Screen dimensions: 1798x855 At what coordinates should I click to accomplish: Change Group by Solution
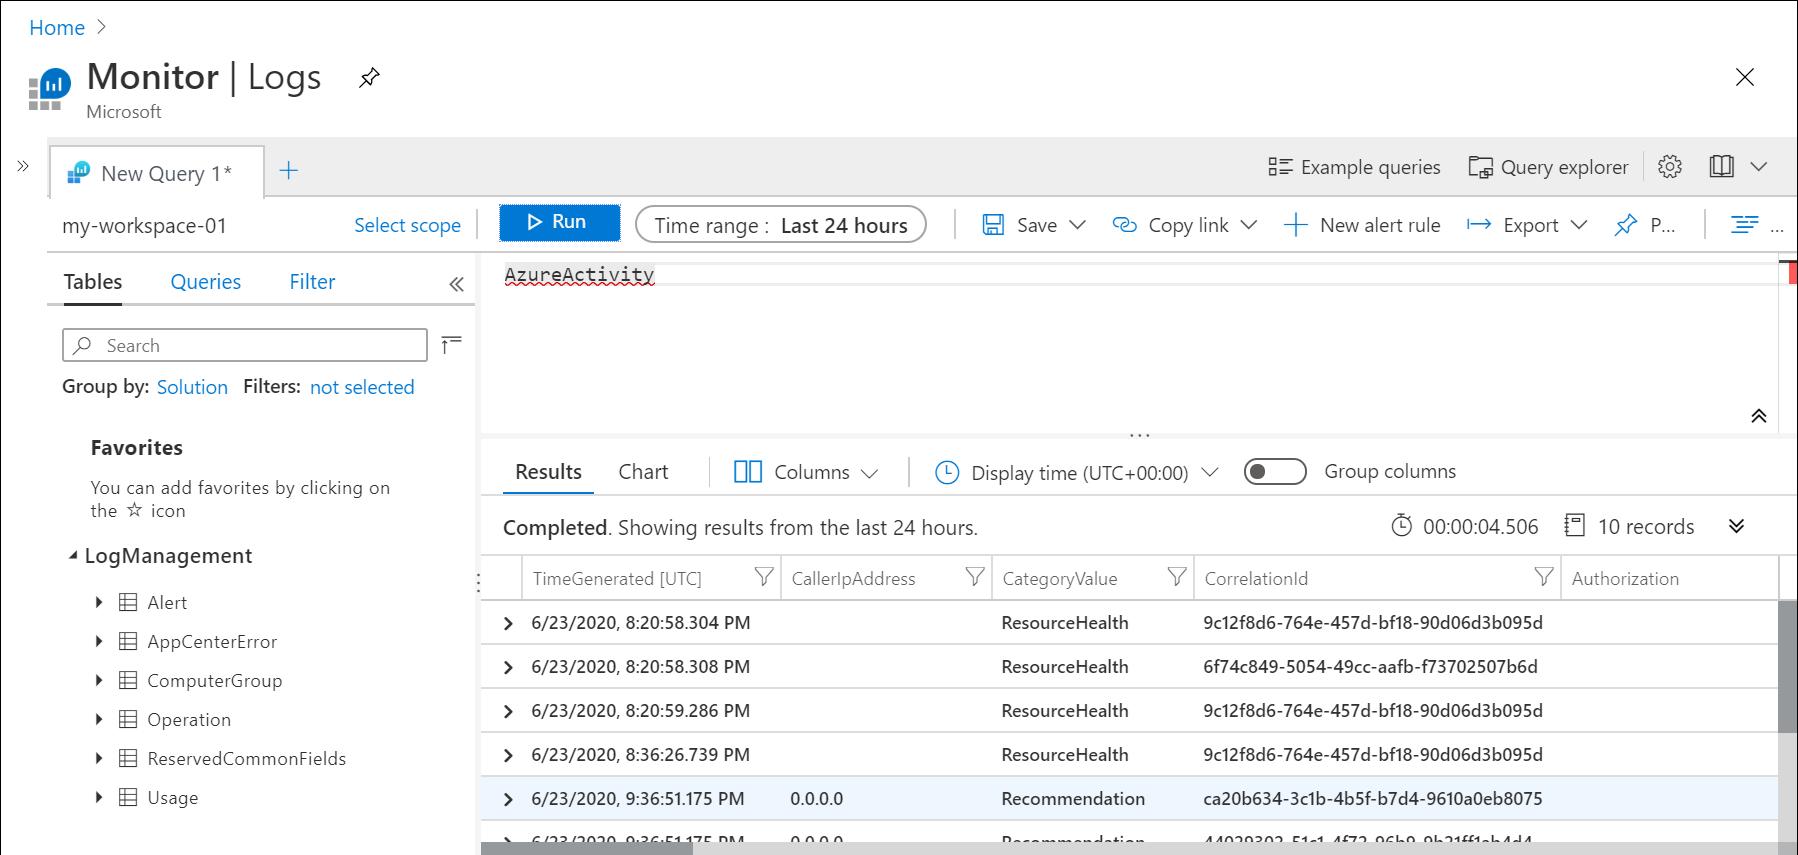[x=192, y=387]
